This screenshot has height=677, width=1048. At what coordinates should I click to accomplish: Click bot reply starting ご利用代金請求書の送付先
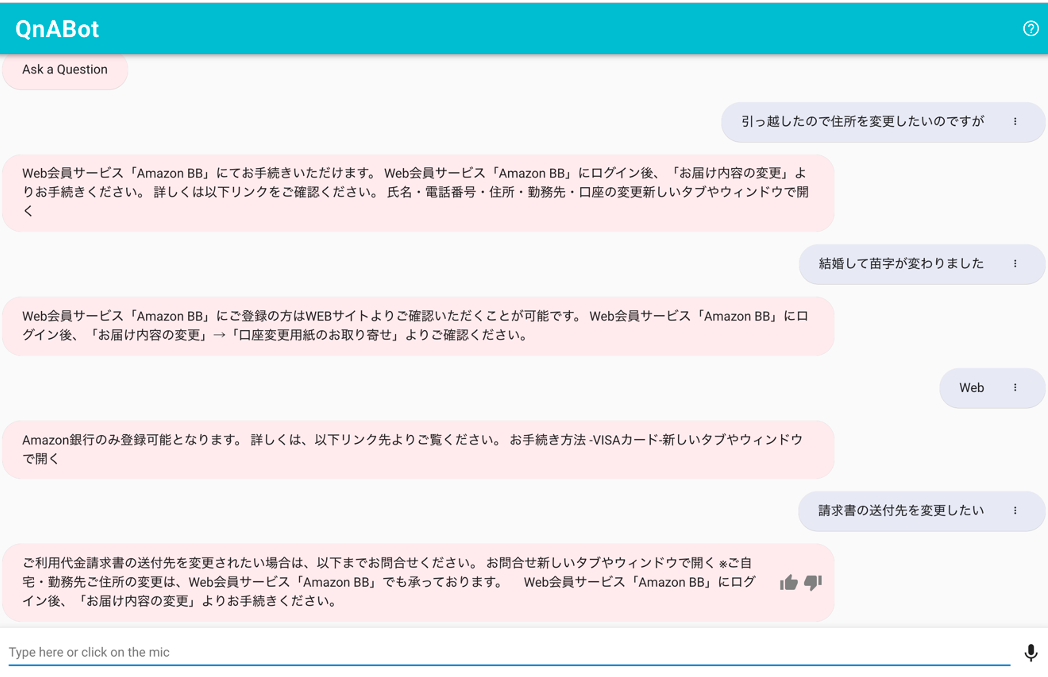tap(418, 583)
